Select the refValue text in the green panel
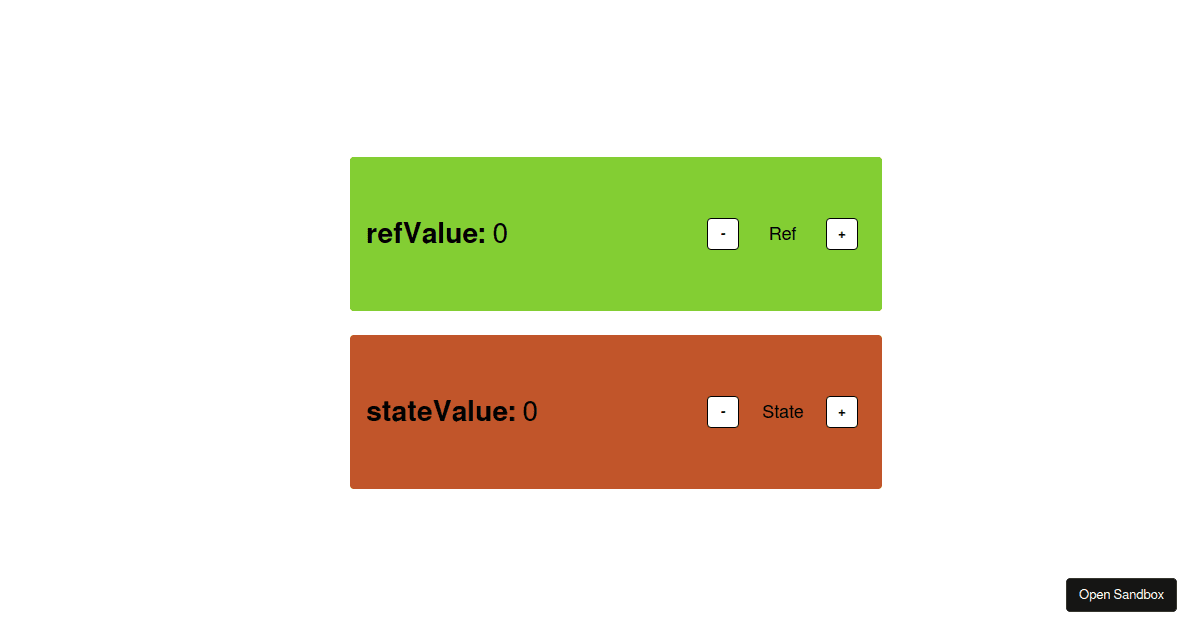 click(425, 233)
